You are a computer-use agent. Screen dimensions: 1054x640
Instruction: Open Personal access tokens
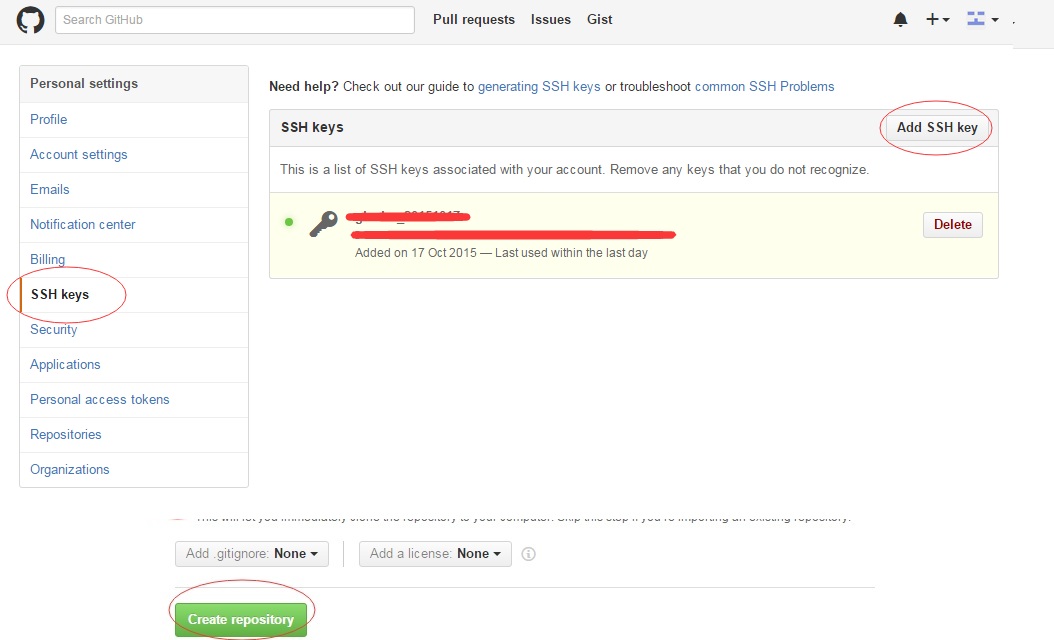tap(134, 399)
